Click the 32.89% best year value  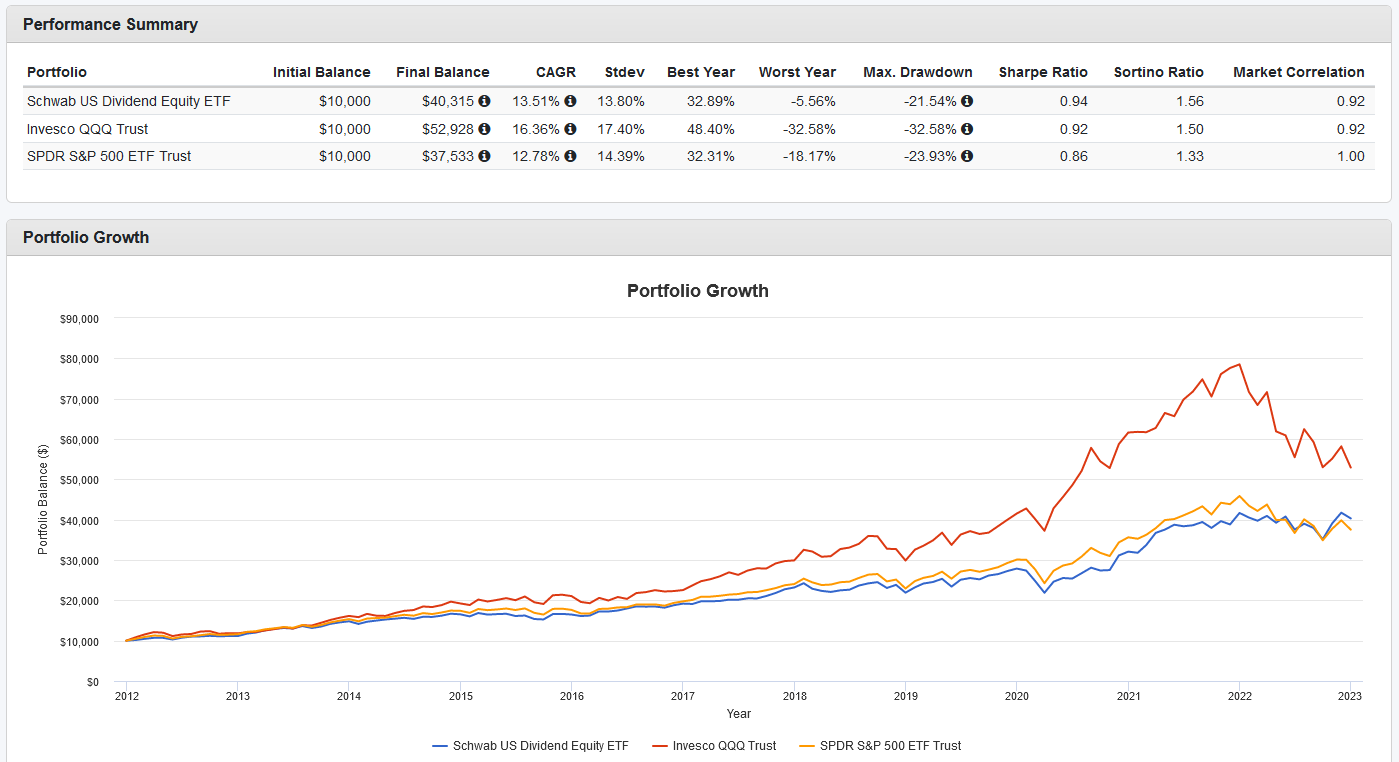711,102
